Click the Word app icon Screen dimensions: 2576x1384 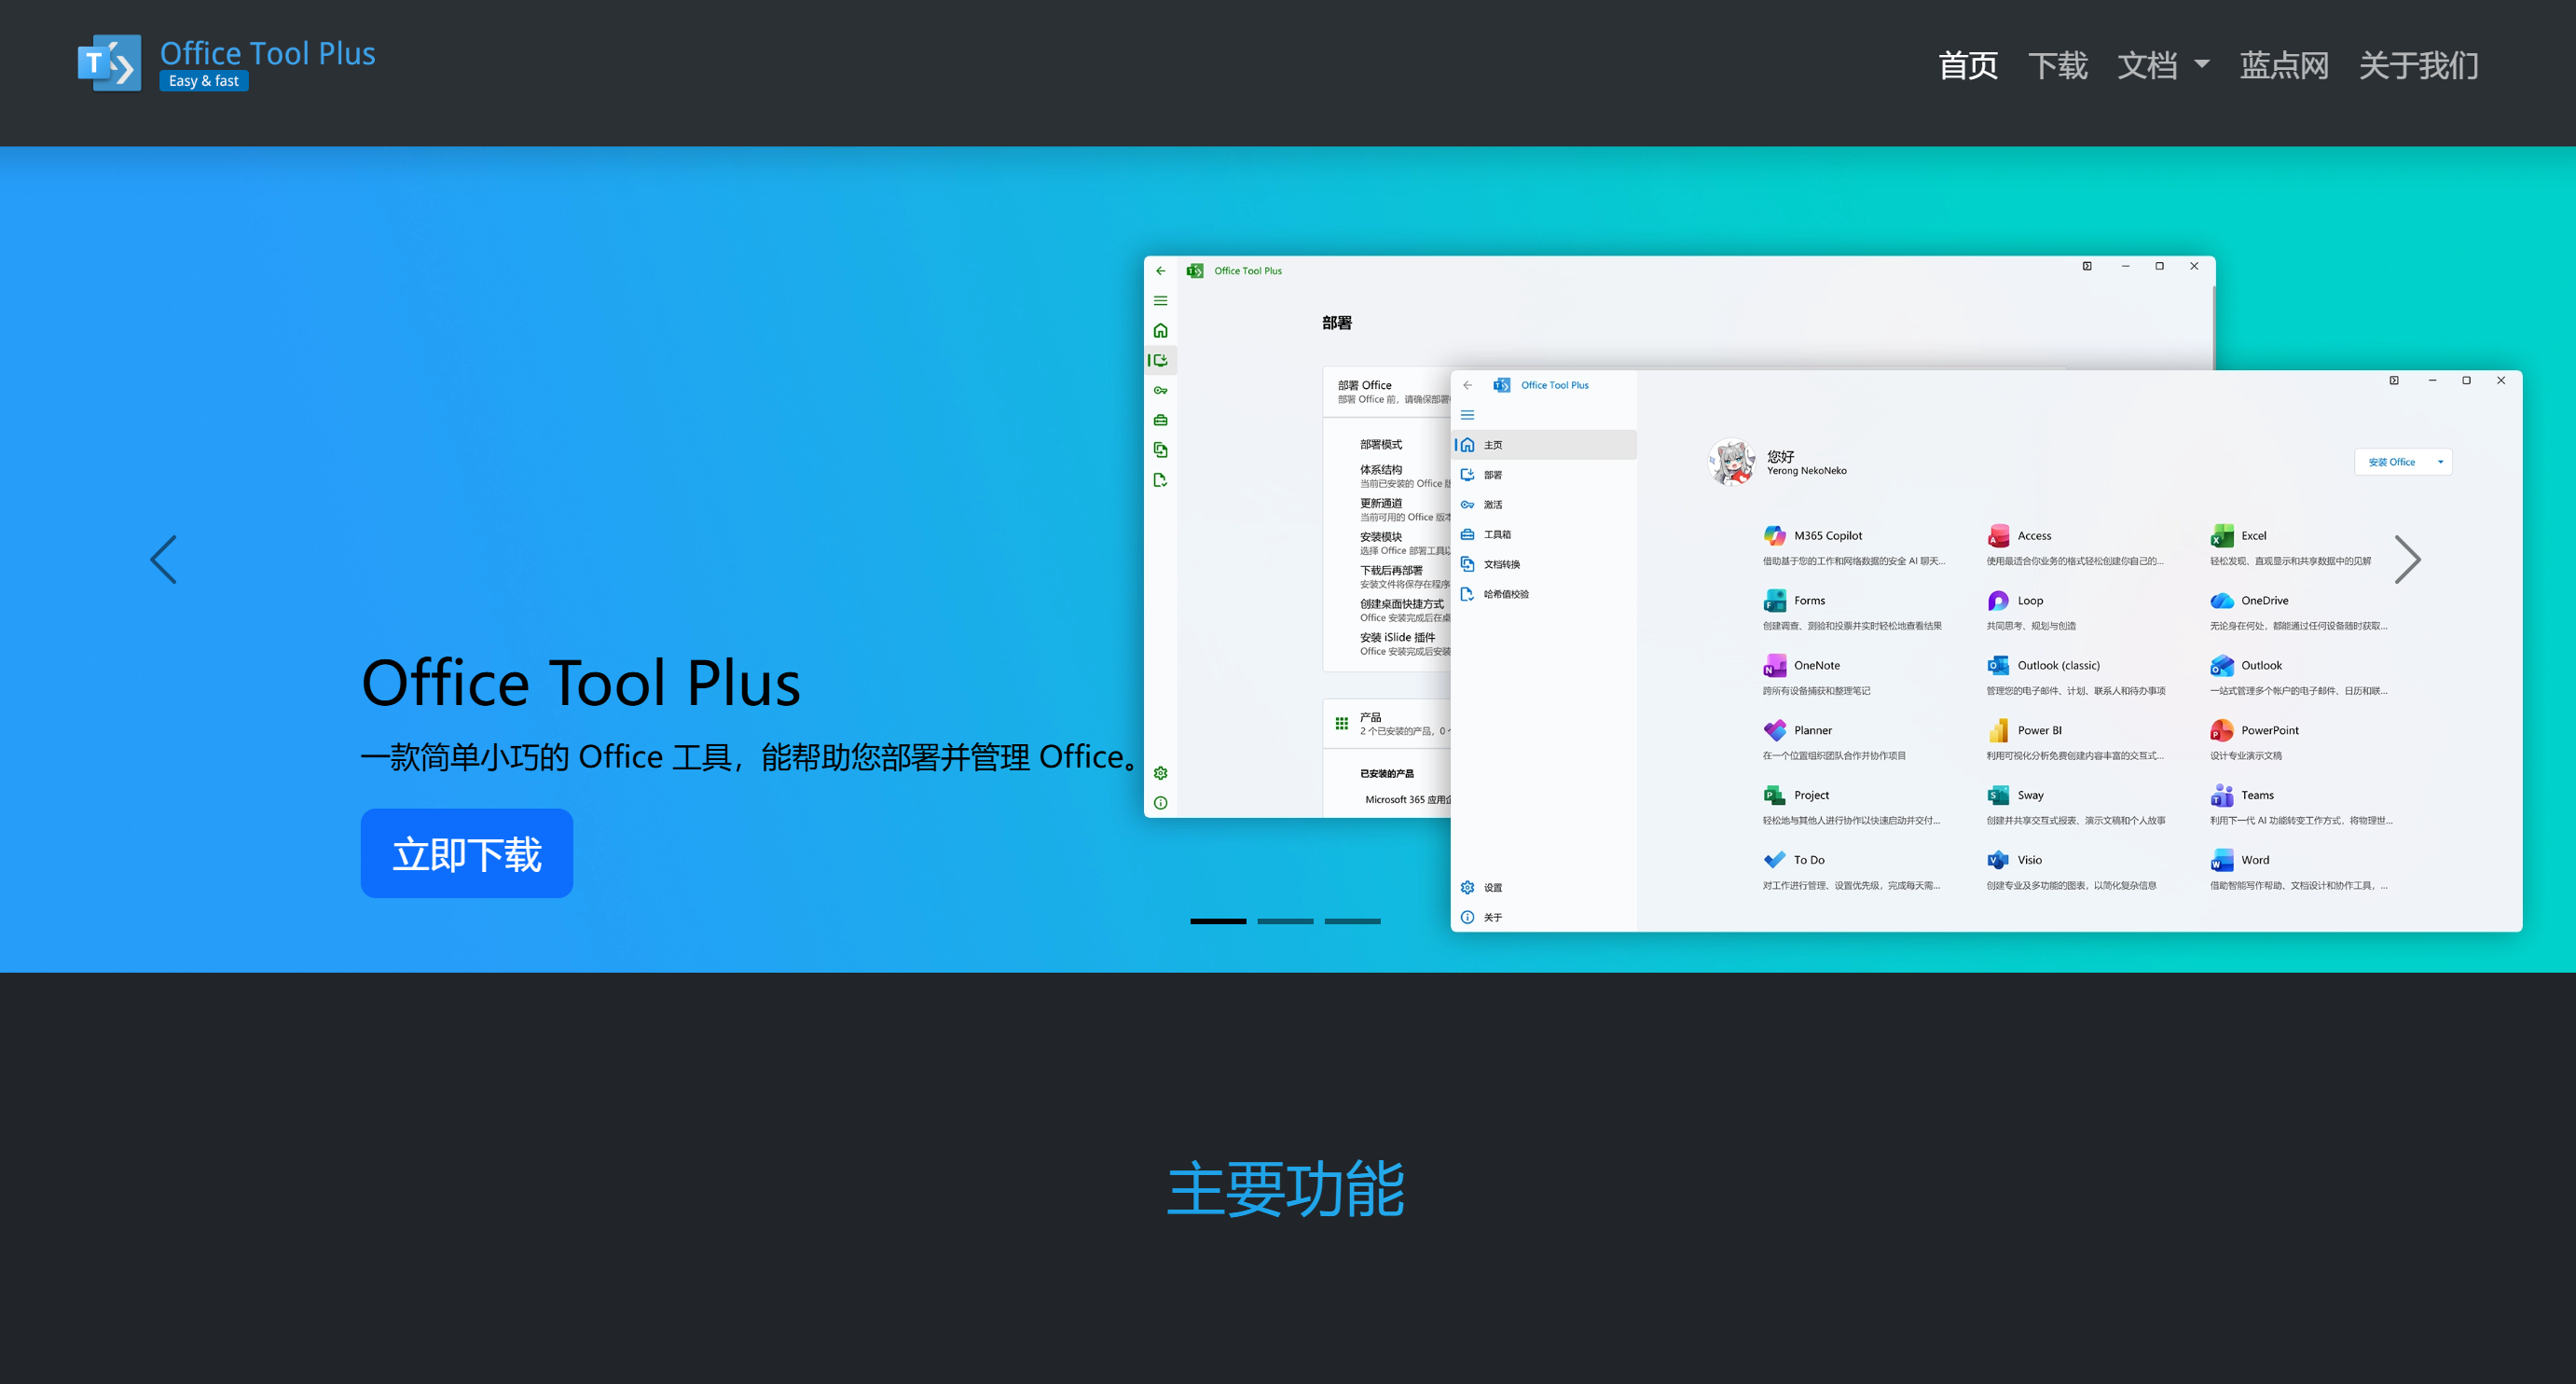(2222, 860)
